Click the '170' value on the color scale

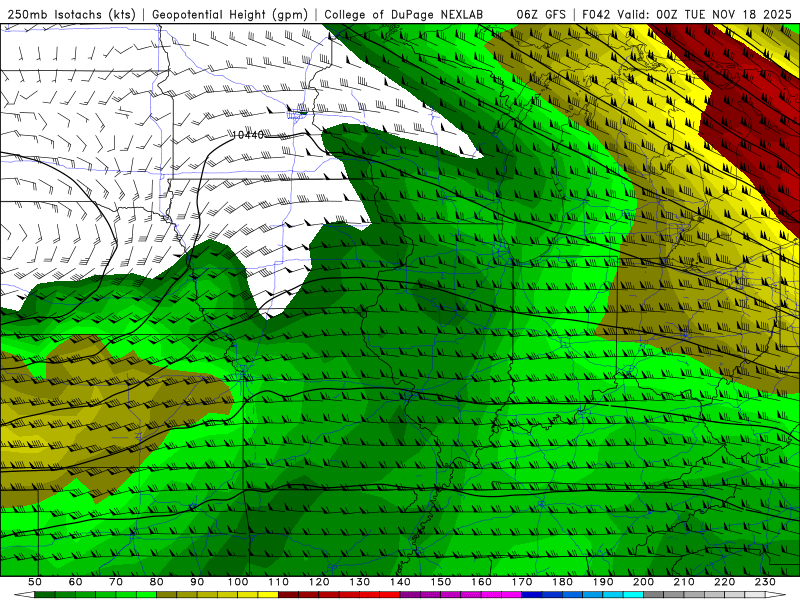coord(522,582)
